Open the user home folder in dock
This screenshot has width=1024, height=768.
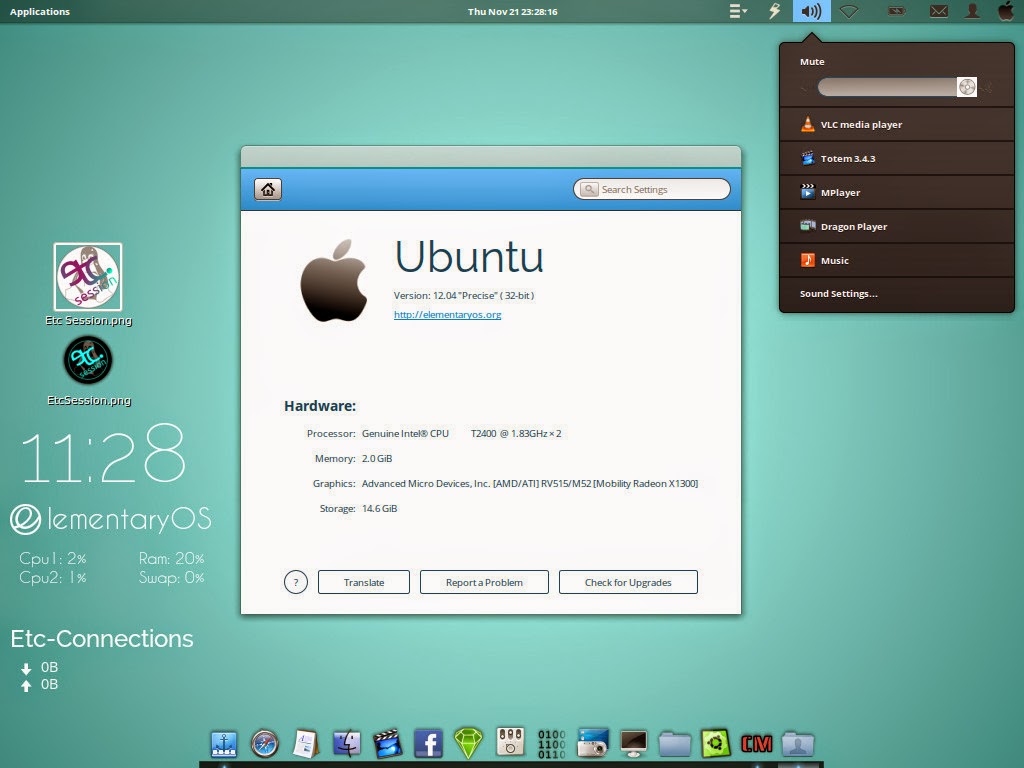797,744
